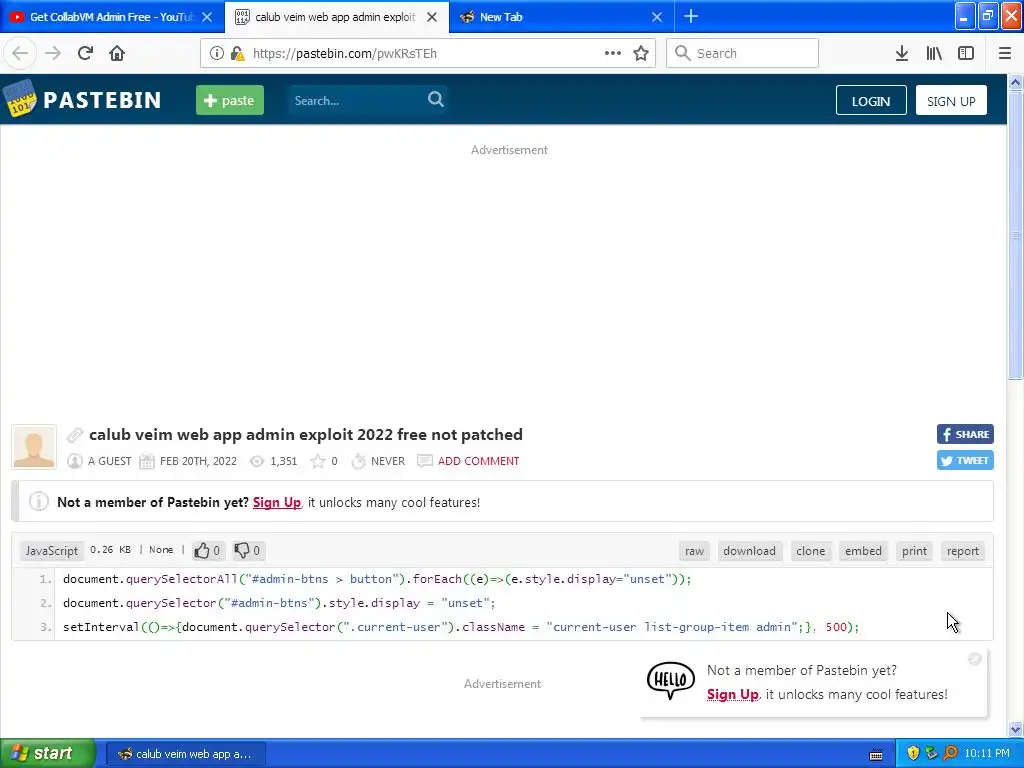
Task: Close the New Tab tab
Action: pos(657,17)
